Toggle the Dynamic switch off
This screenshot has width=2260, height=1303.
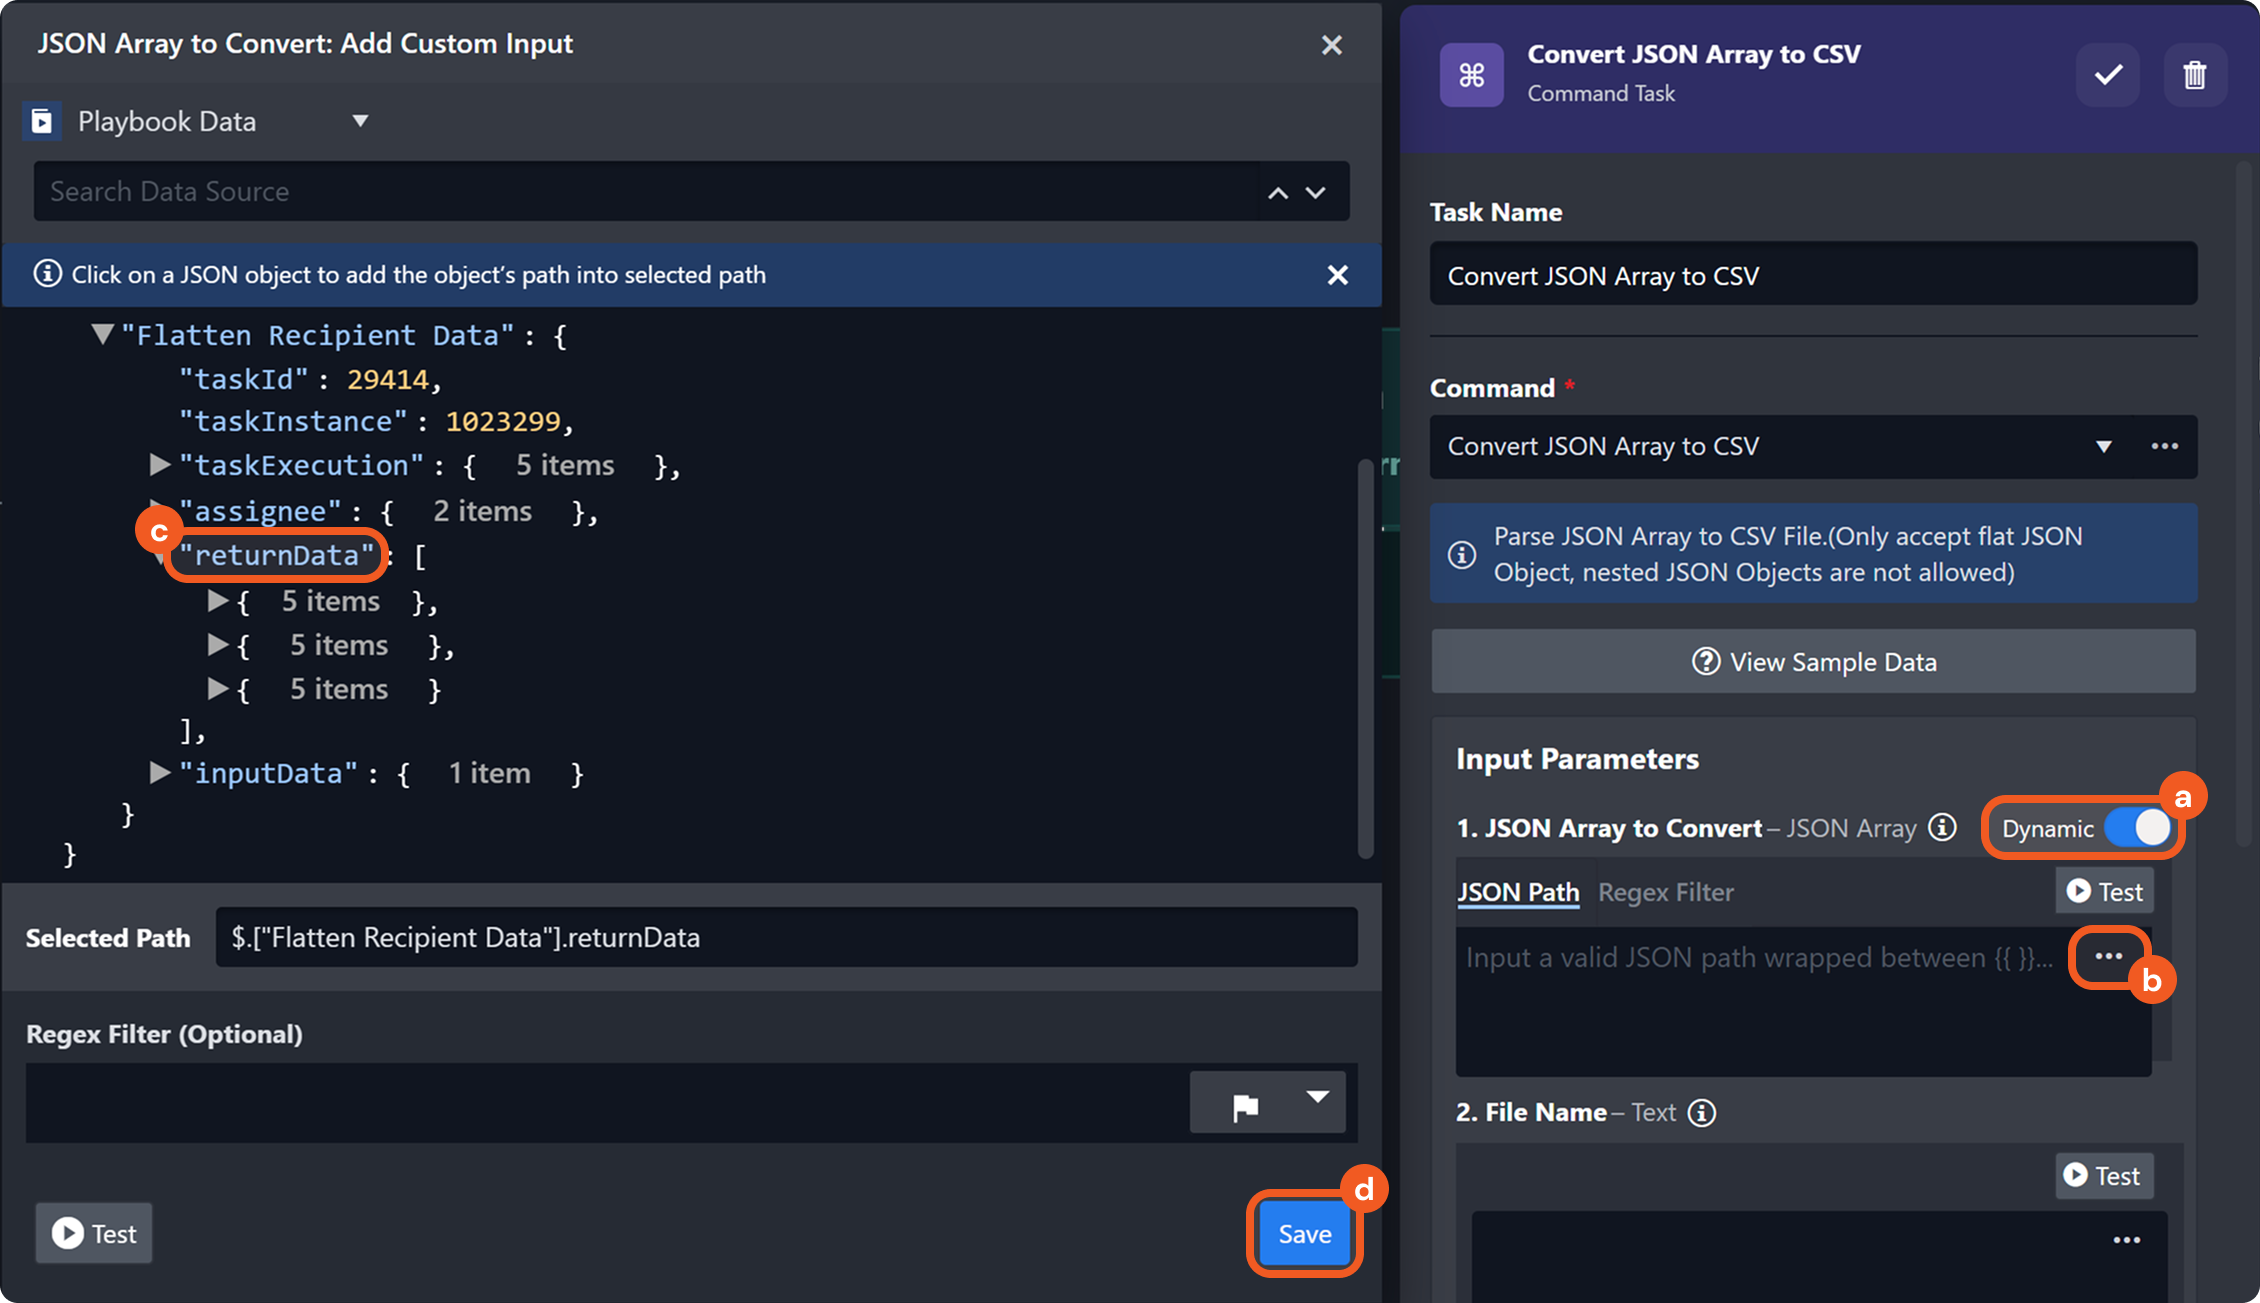[x=2137, y=828]
